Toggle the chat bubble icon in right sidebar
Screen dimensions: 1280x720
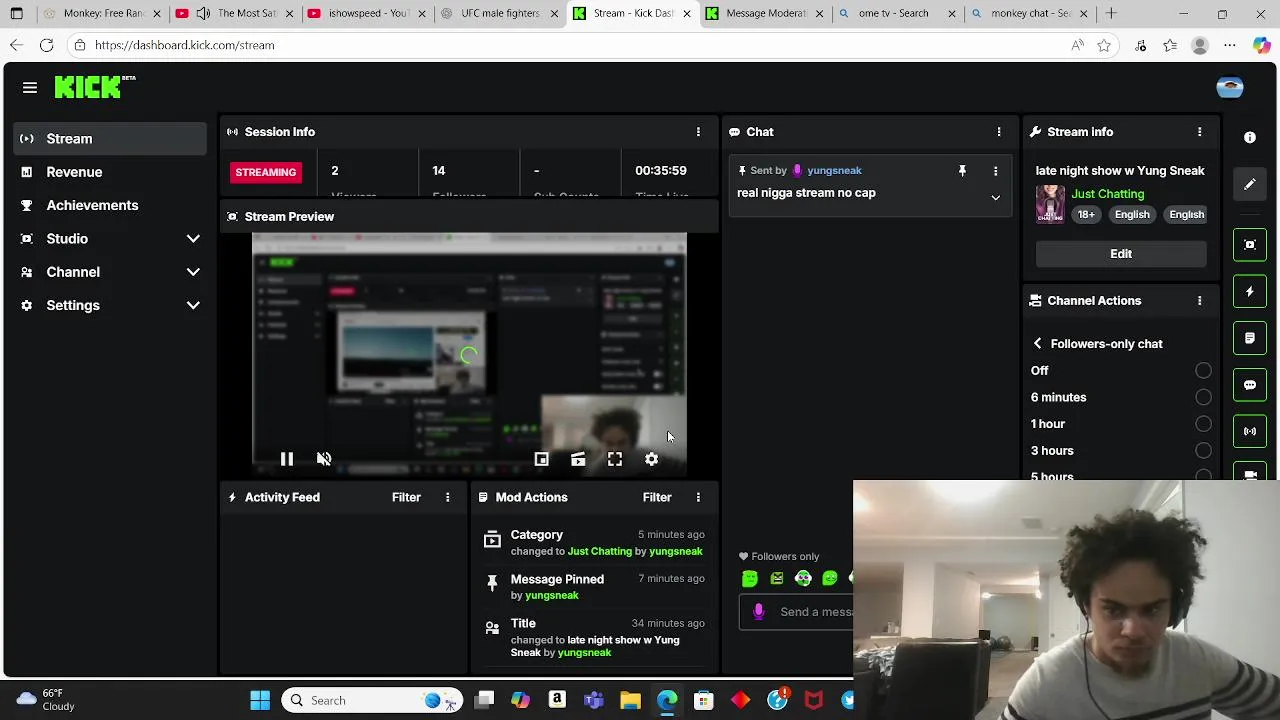(x=1250, y=385)
